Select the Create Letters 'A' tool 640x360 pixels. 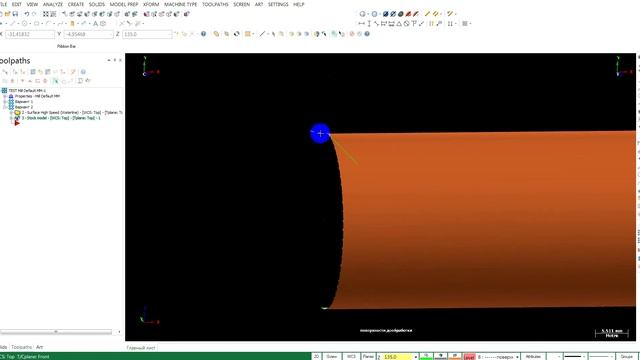(x=96, y=24)
